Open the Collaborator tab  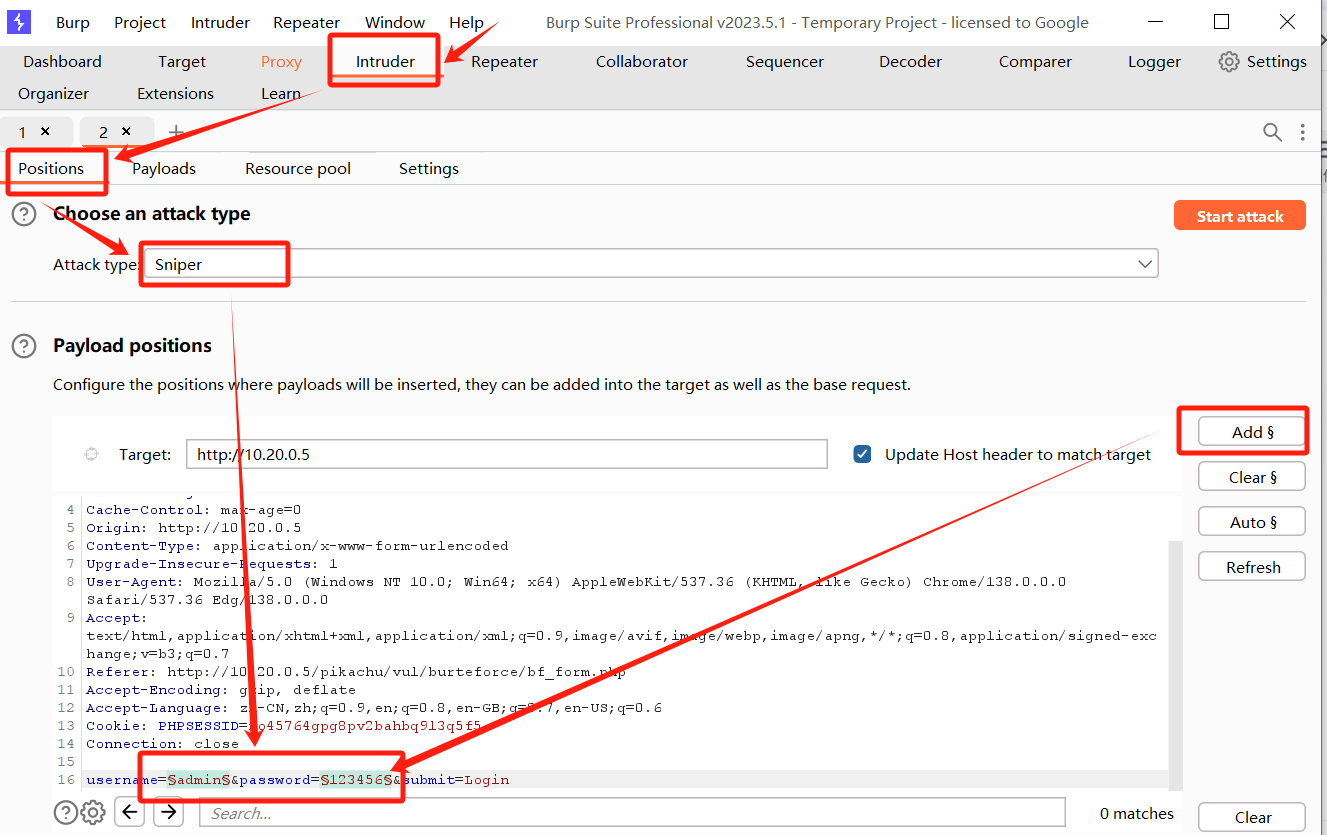642,62
